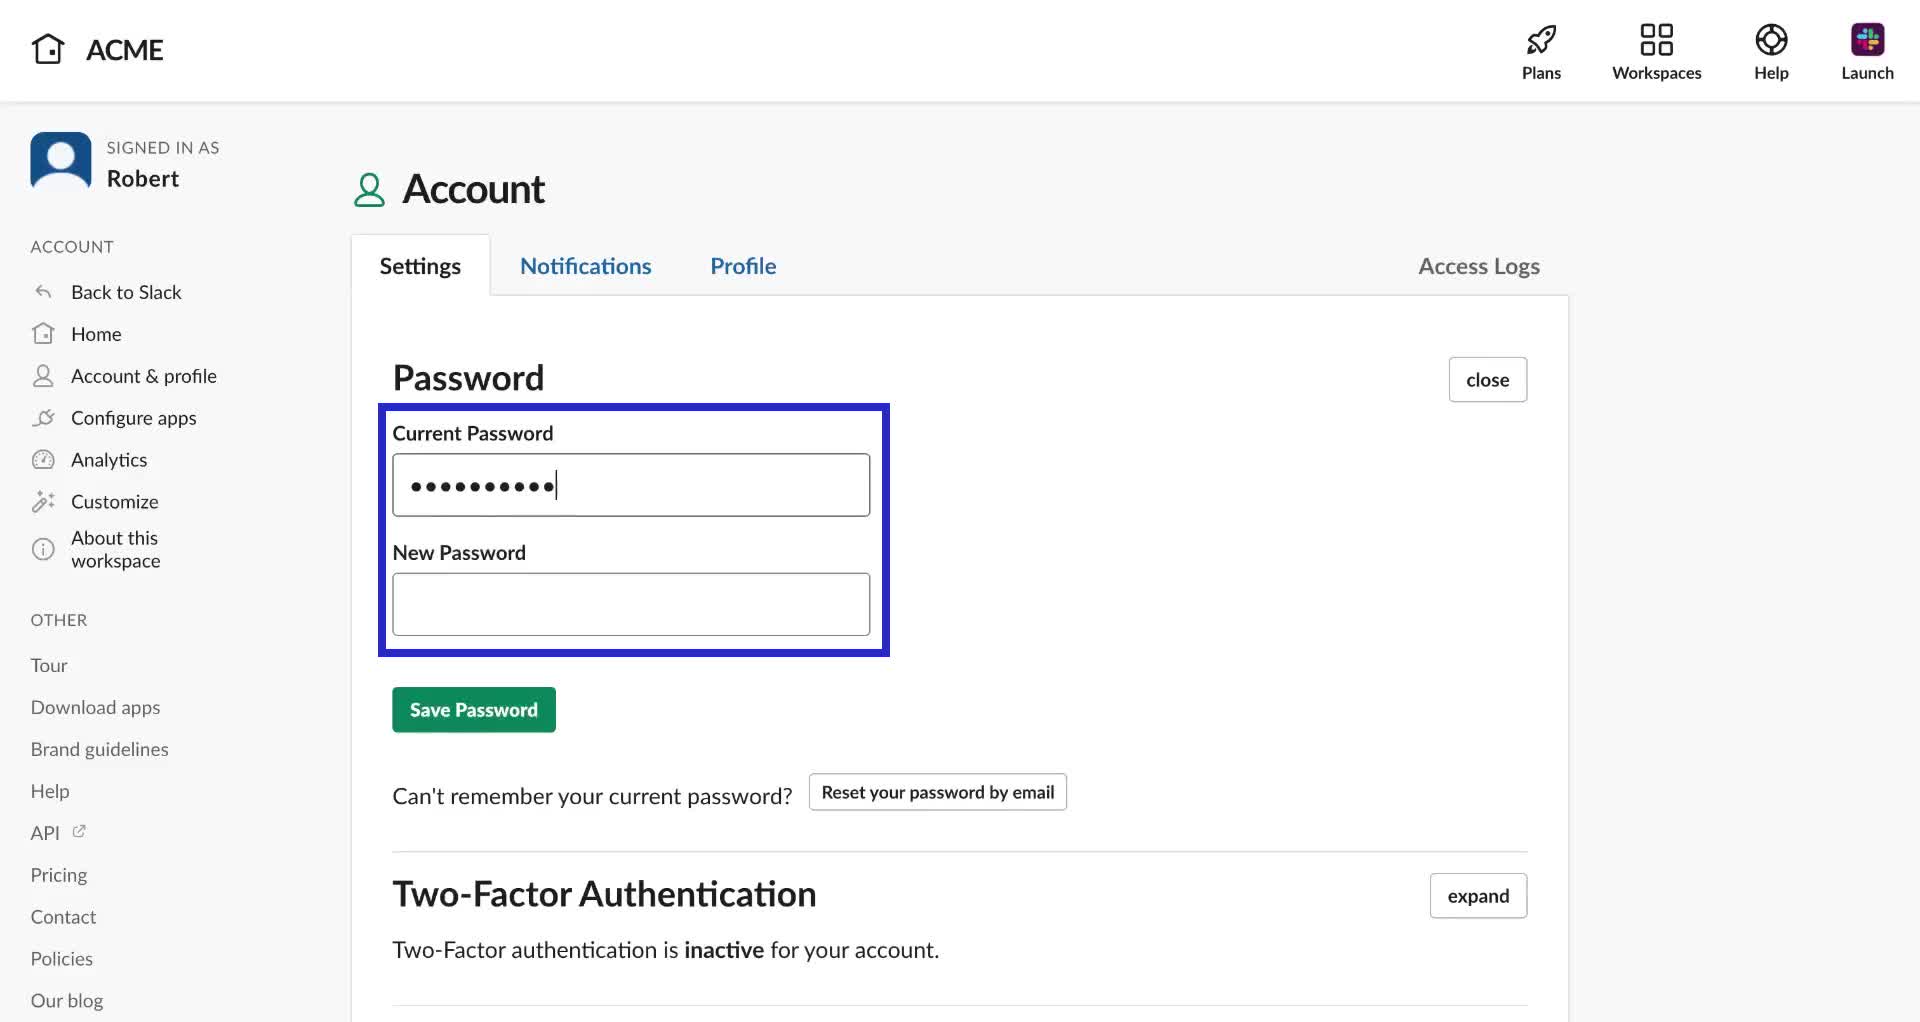
Task: Expand the Two-Factor Authentication section
Action: click(1478, 895)
